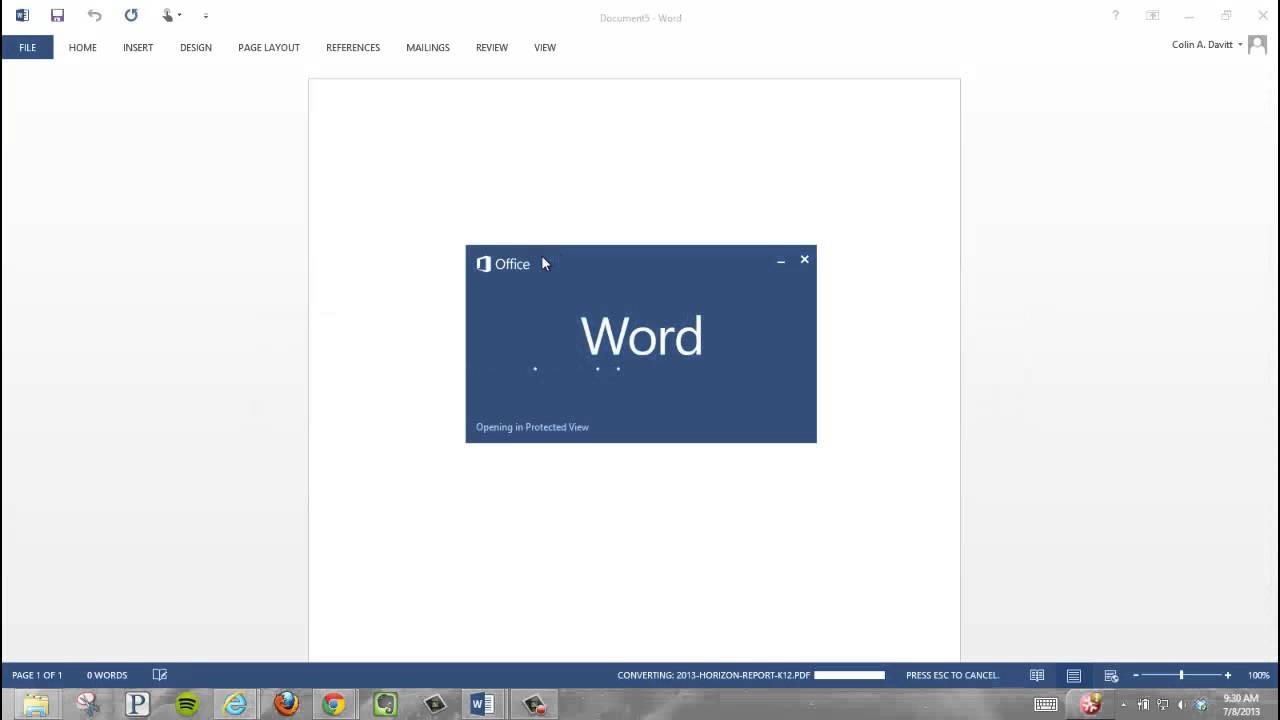Open Evernote from the taskbar

(x=385, y=704)
